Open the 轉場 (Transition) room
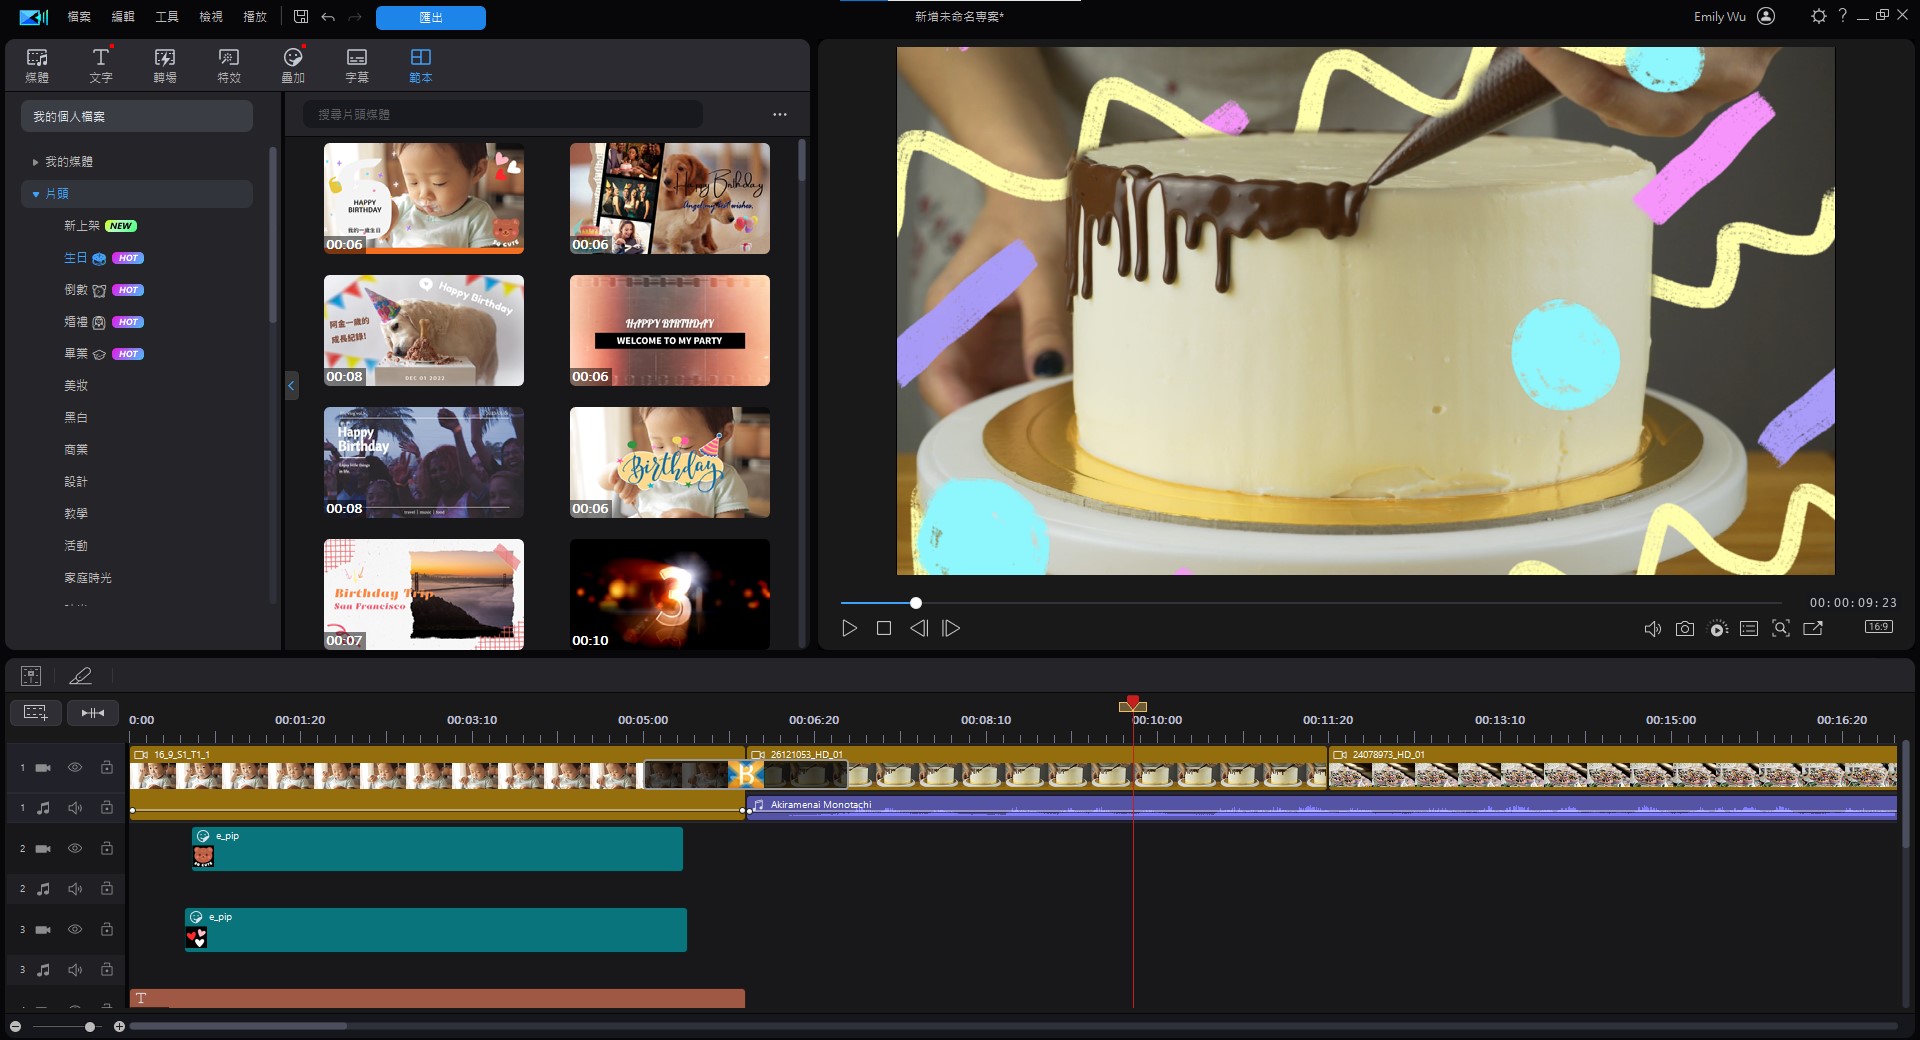This screenshot has width=1920, height=1040. [165, 65]
